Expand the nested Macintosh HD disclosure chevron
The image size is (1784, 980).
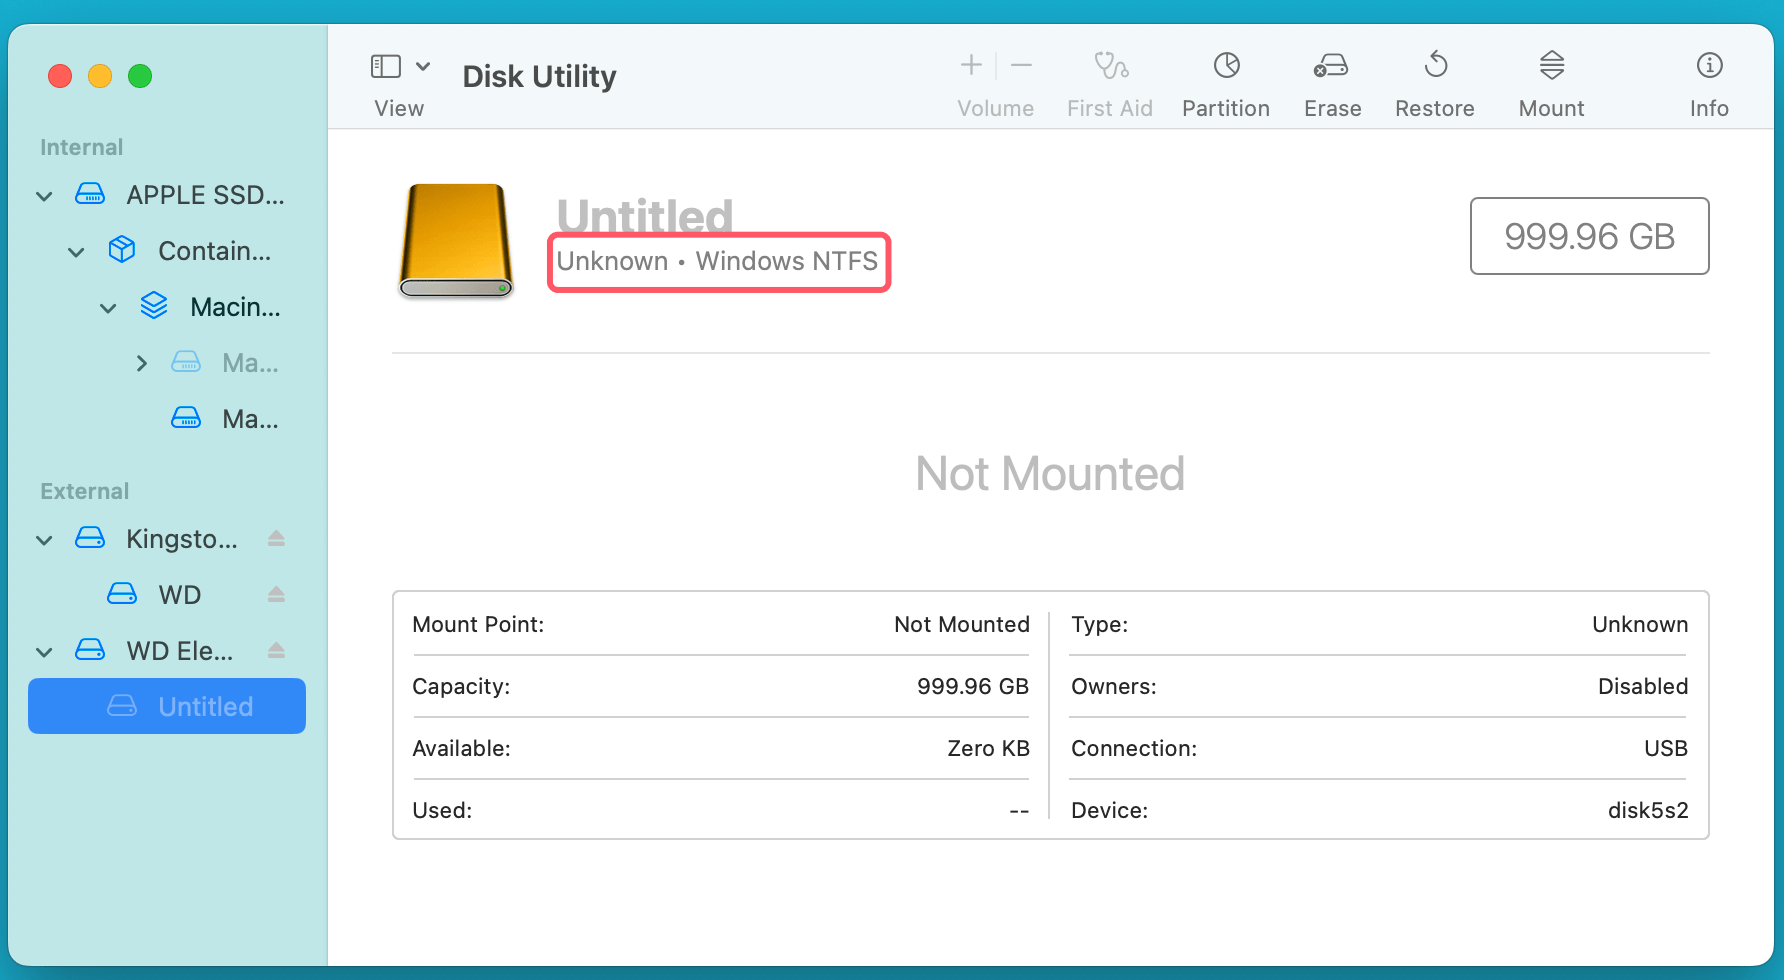pyautogui.click(x=140, y=363)
